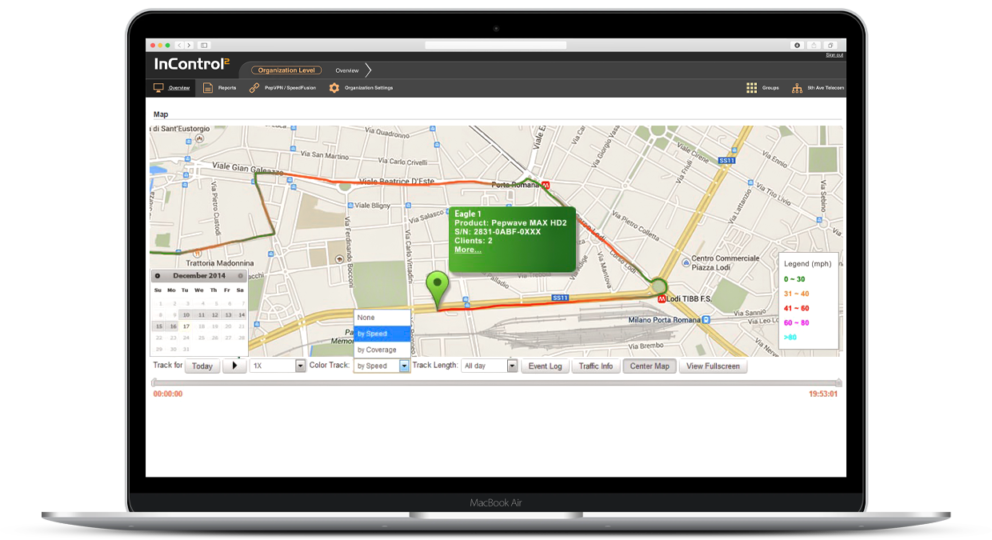992x540 pixels.
Task: Click the browser share icon
Action: [x=814, y=46]
